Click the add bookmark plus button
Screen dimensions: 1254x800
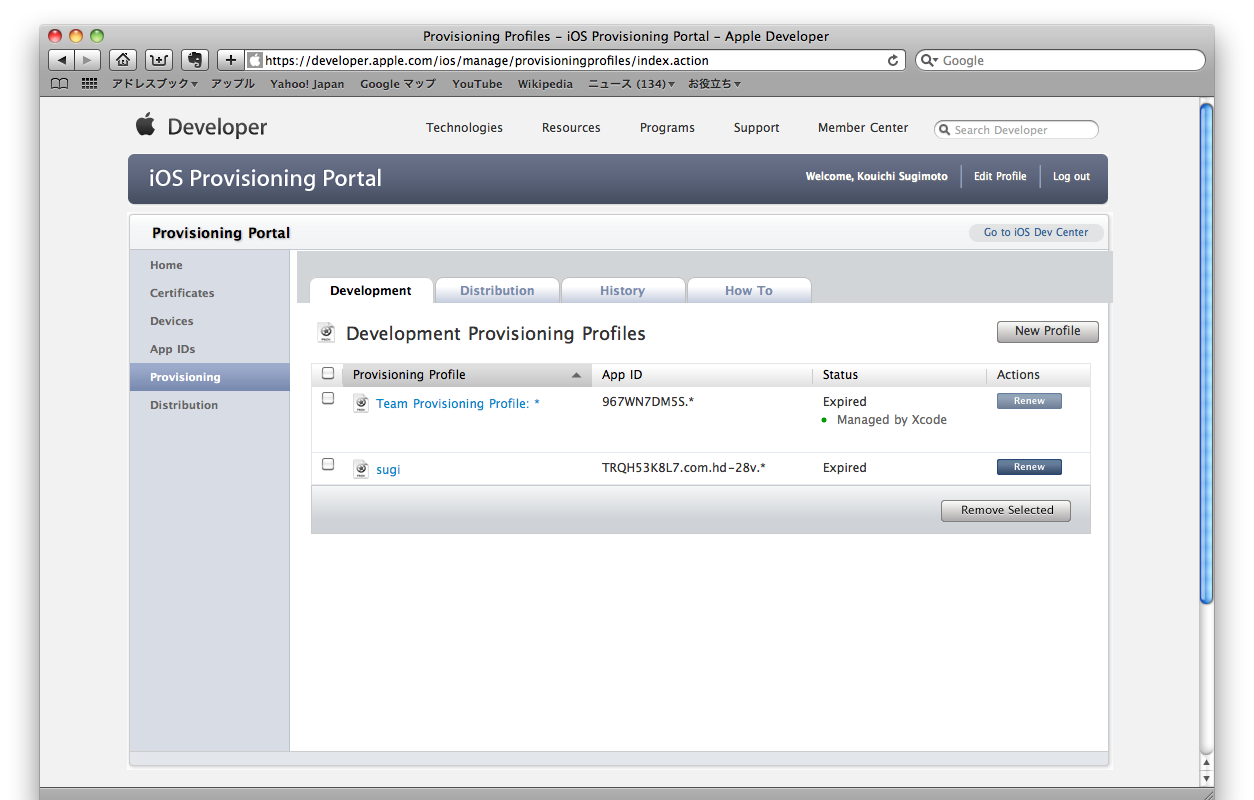click(x=230, y=60)
